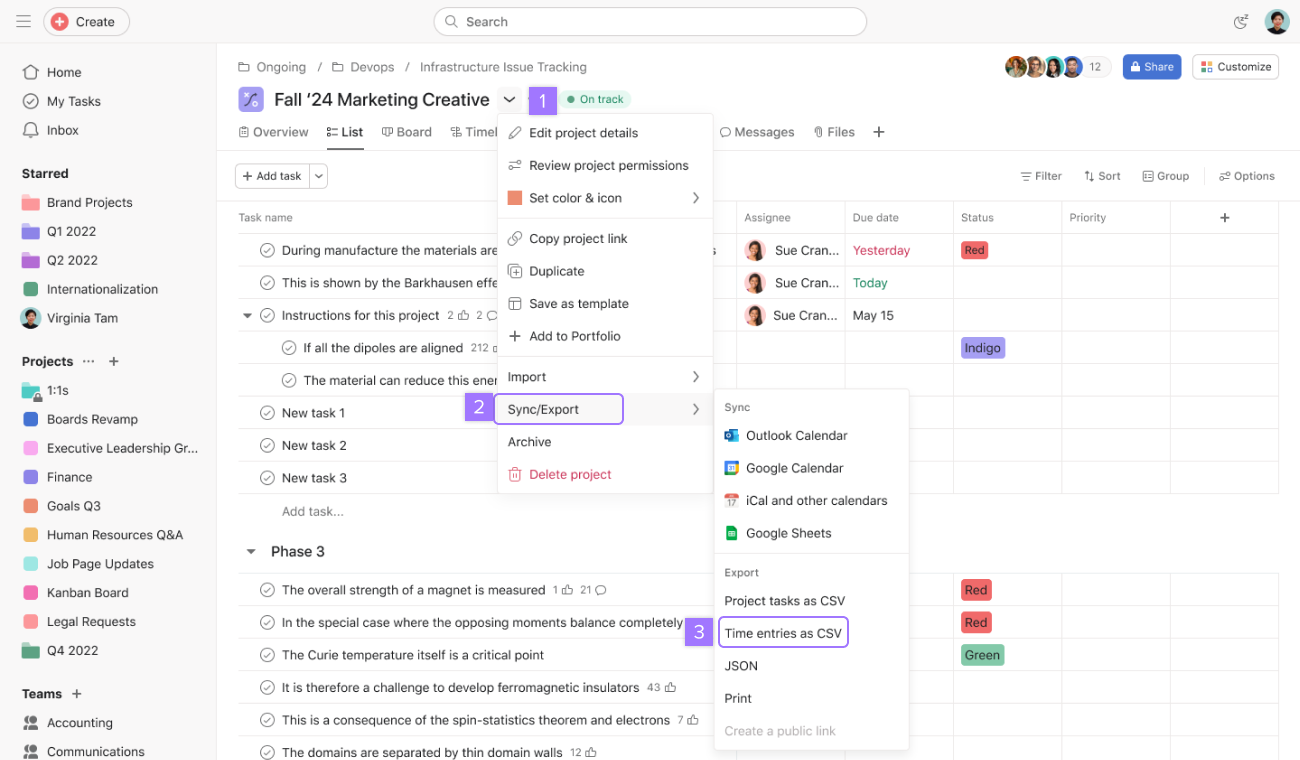This screenshot has width=1300, height=760.
Task: Open the Customize panel
Action: point(1235,66)
